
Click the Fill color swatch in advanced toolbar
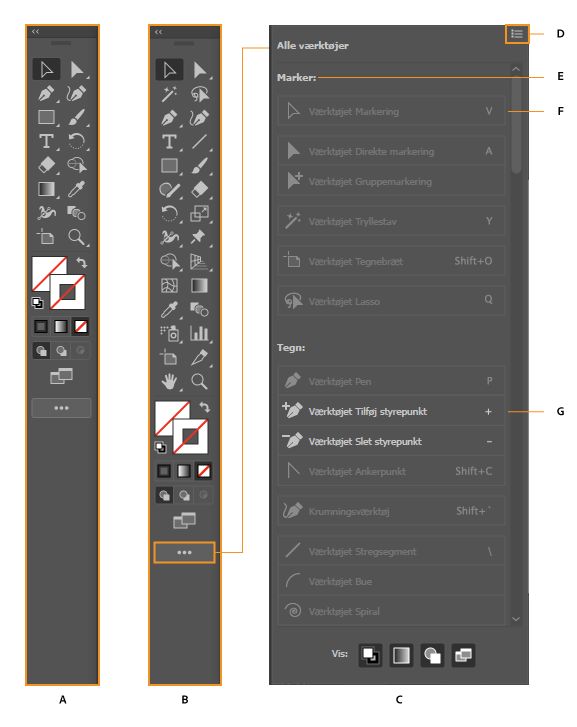pos(172,418)
